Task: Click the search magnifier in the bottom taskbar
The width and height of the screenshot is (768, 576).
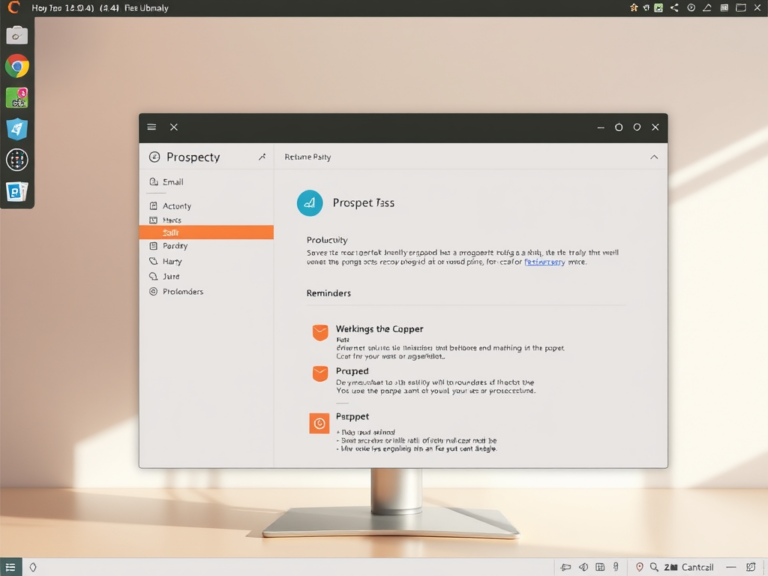Action: point(654,567)
